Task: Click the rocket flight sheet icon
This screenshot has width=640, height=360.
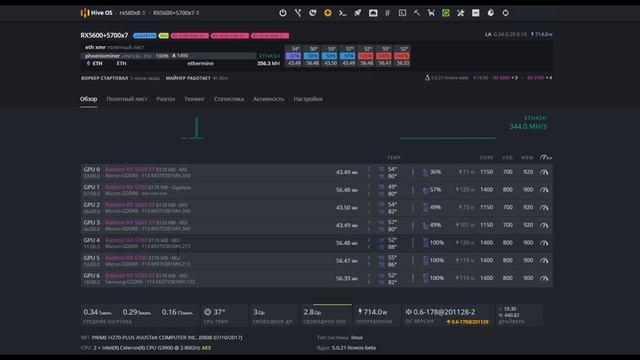Action: (x=358, y=13)
